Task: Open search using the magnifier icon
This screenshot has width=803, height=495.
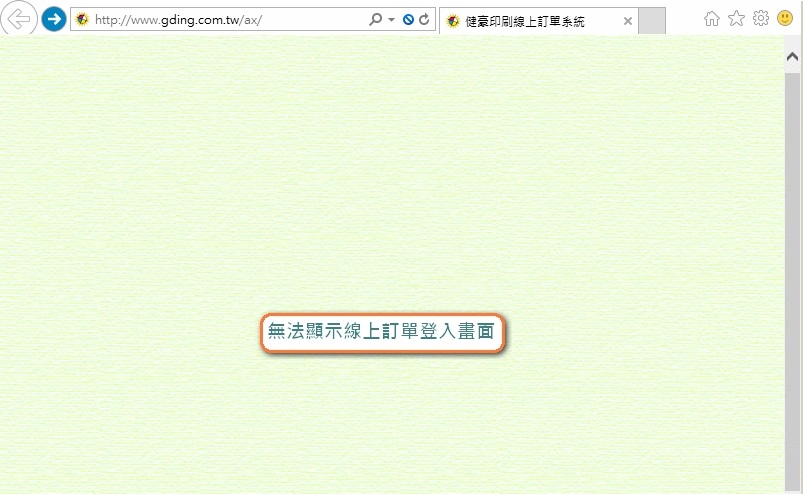Action: click(x=375, y=19)
